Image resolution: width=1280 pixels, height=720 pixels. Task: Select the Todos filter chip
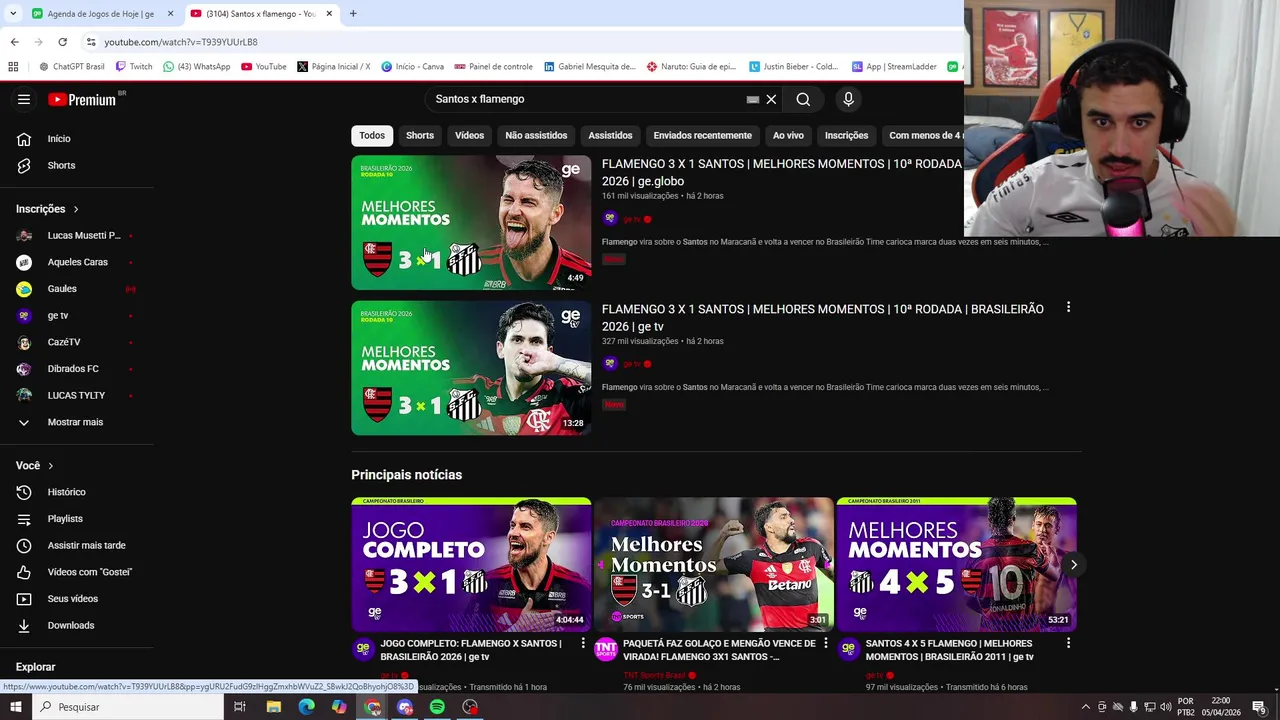click(372, 135)
